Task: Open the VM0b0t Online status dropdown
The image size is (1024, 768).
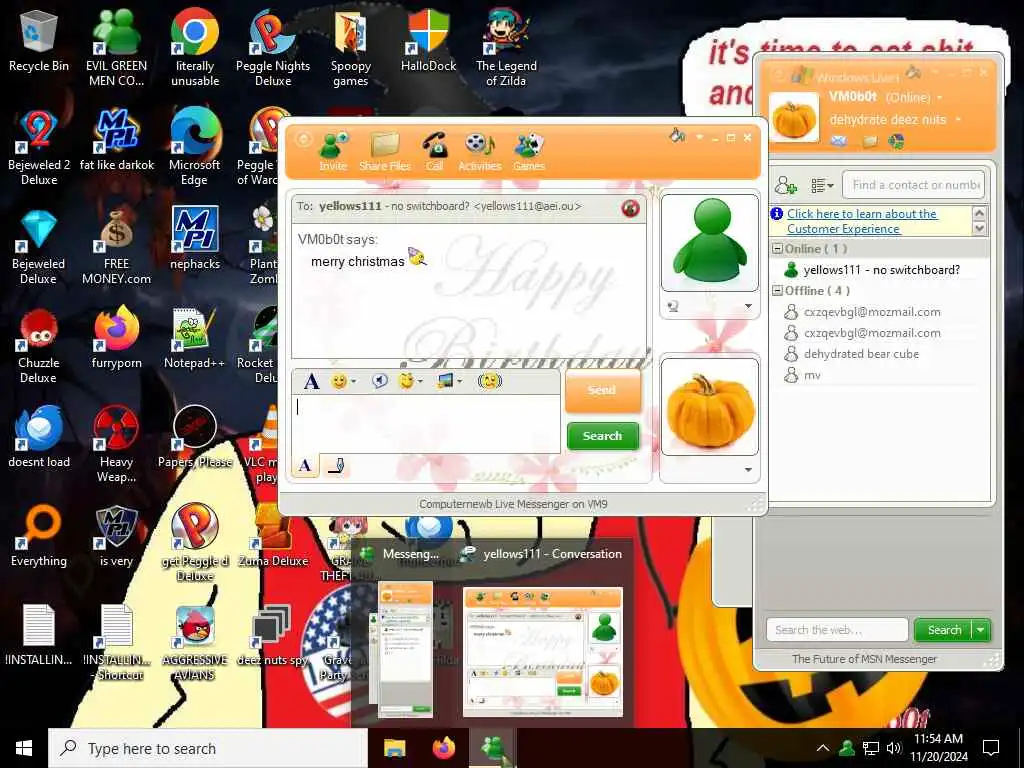Action: 940,98
